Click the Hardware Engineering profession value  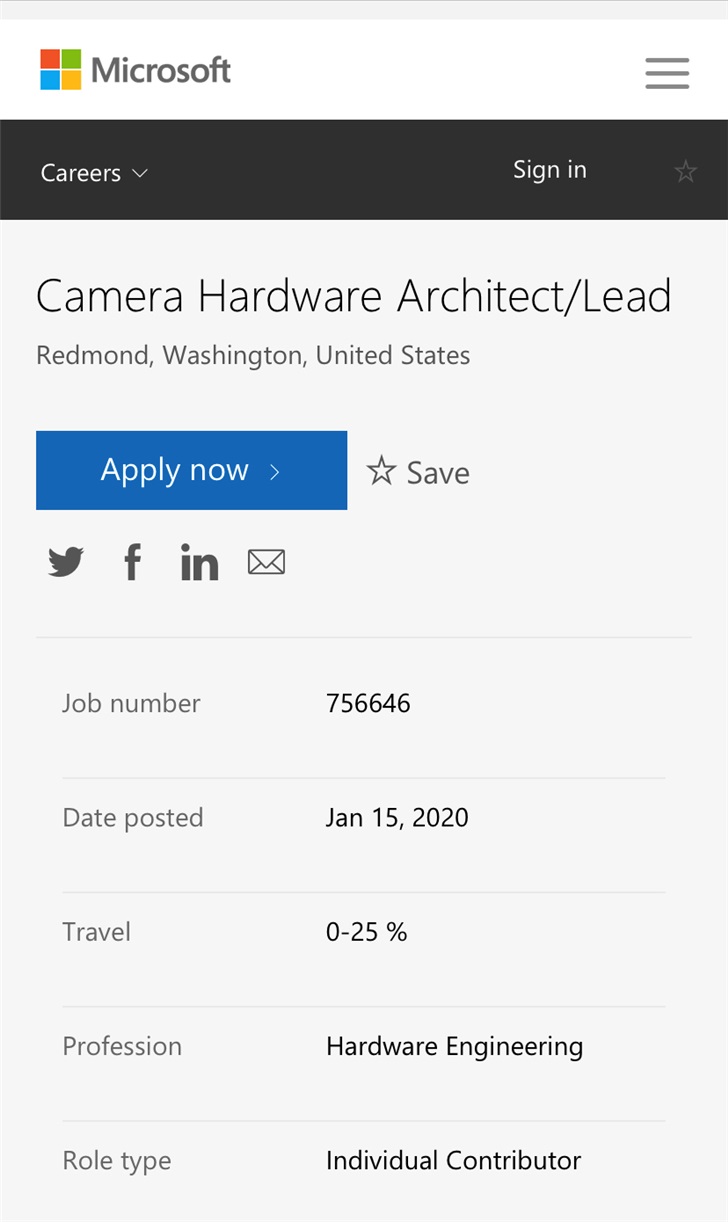pyautogui.click(x=454, y=1047)
